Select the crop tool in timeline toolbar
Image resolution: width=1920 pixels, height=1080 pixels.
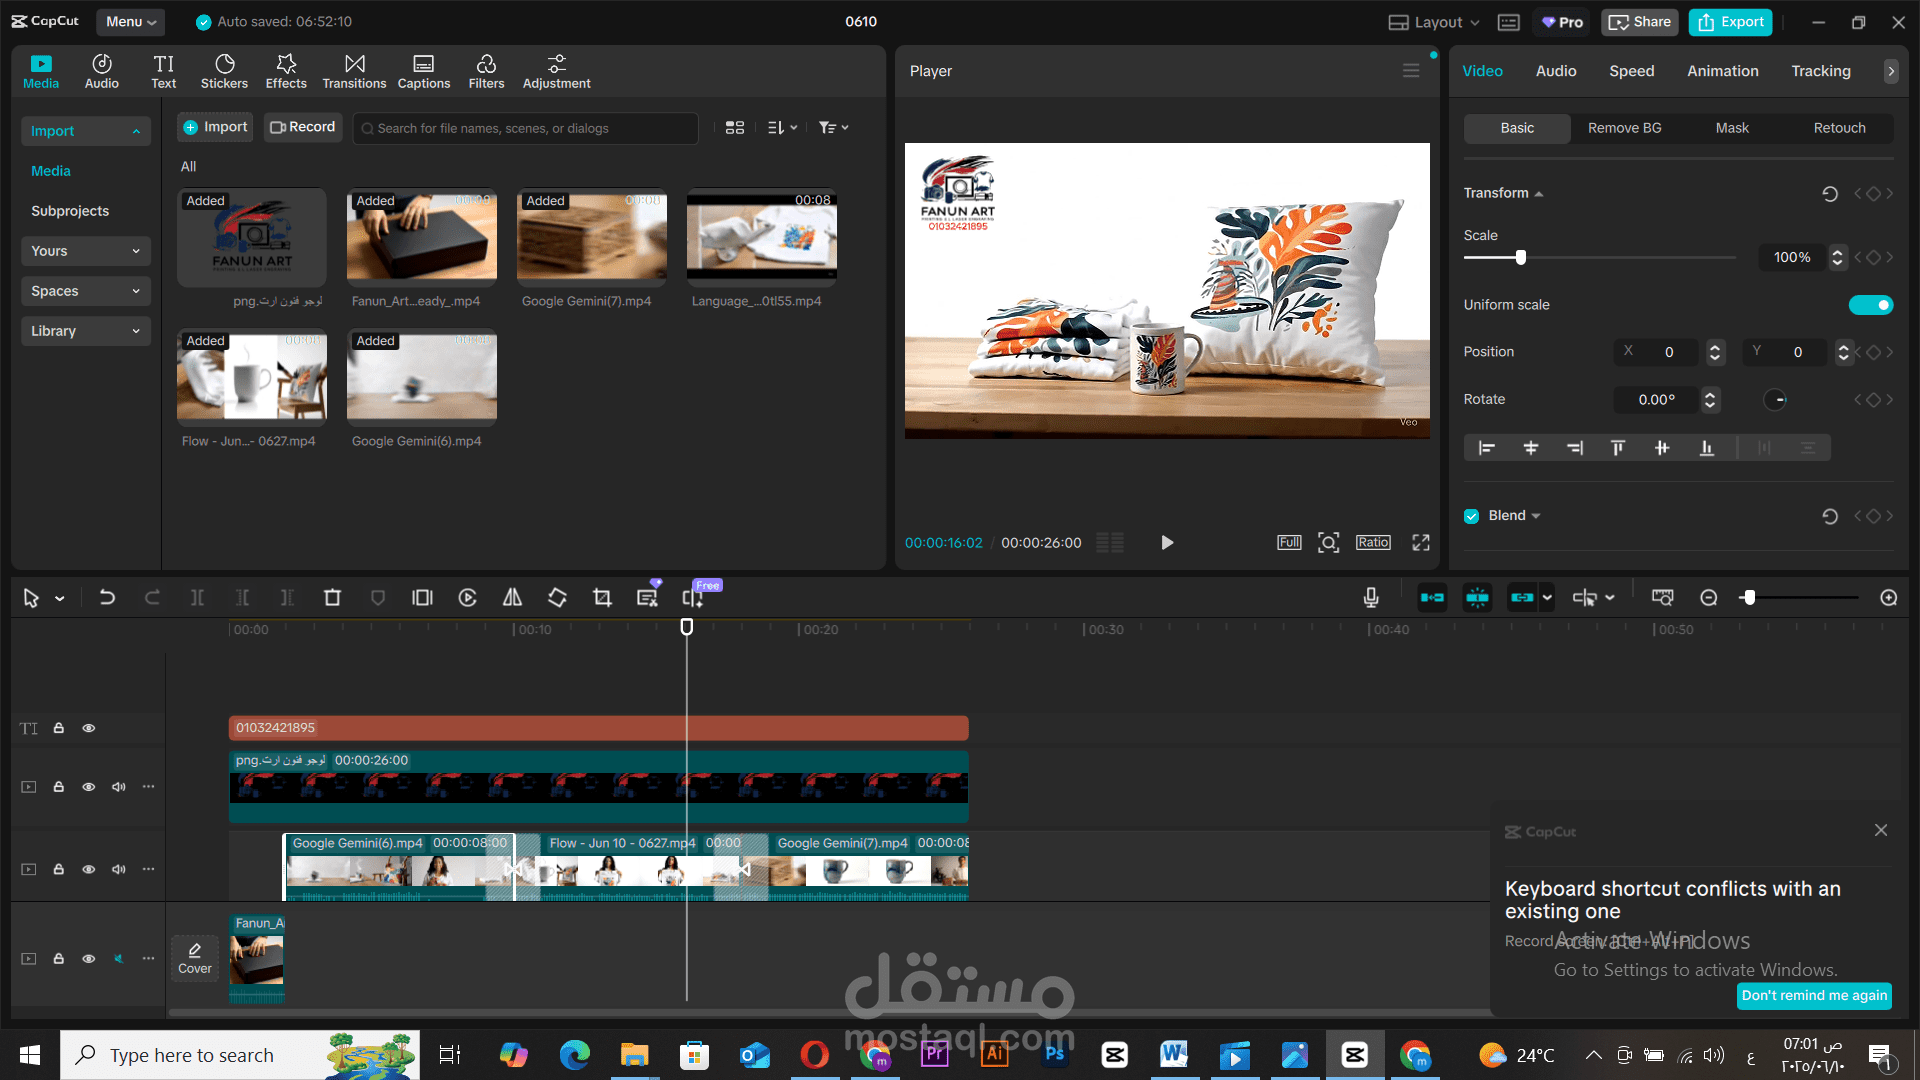pos(602,598)
